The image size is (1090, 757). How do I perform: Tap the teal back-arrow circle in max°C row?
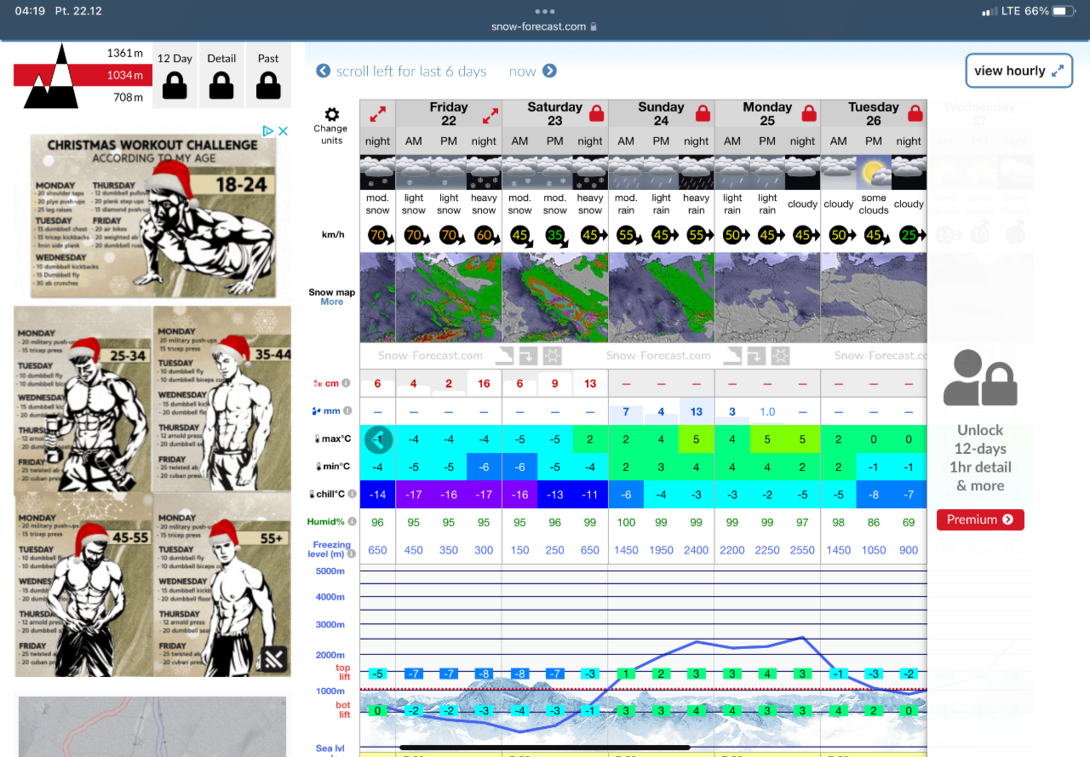(x=378, y=439)
